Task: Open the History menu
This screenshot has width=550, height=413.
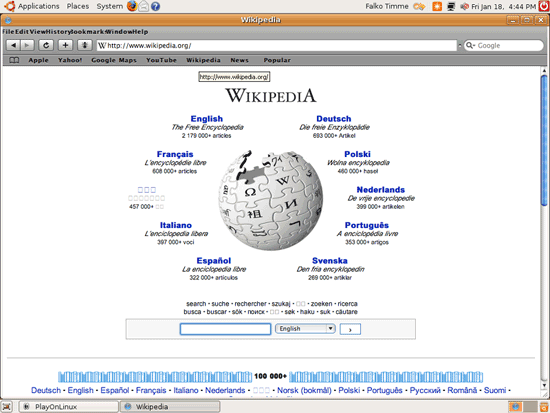Action: pyautogui.click(x=59, y=32)
